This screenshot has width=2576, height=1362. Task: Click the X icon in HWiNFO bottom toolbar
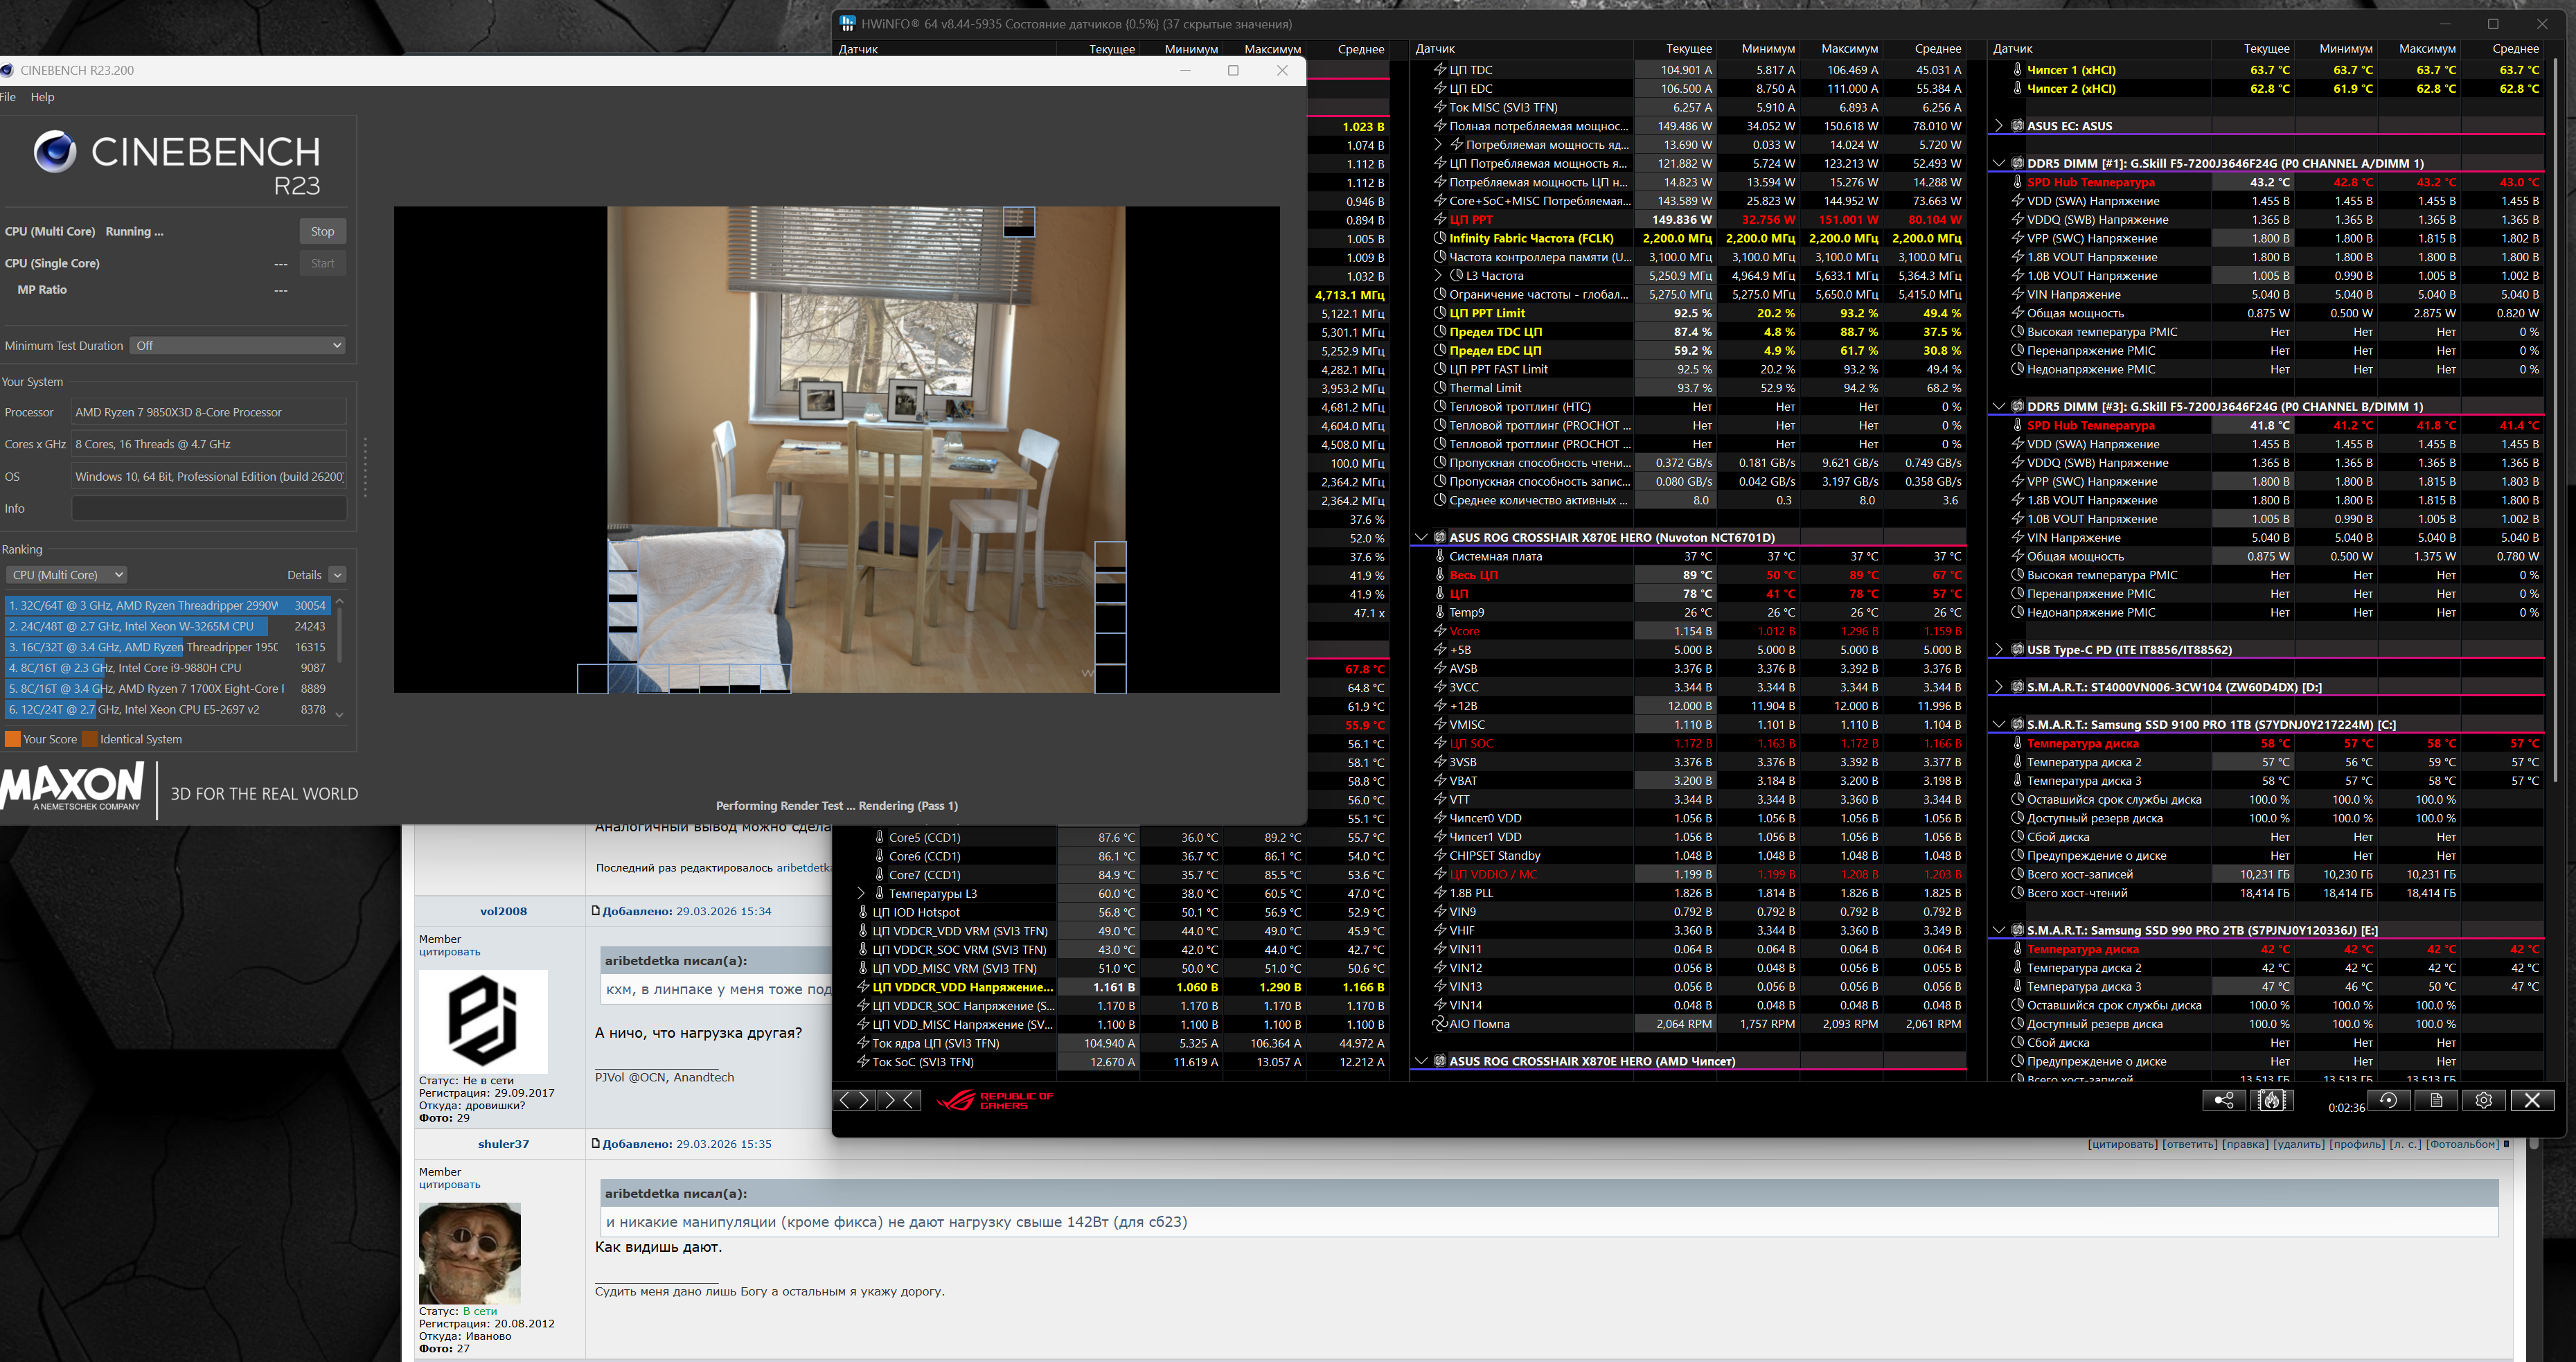point(2532,1100)
